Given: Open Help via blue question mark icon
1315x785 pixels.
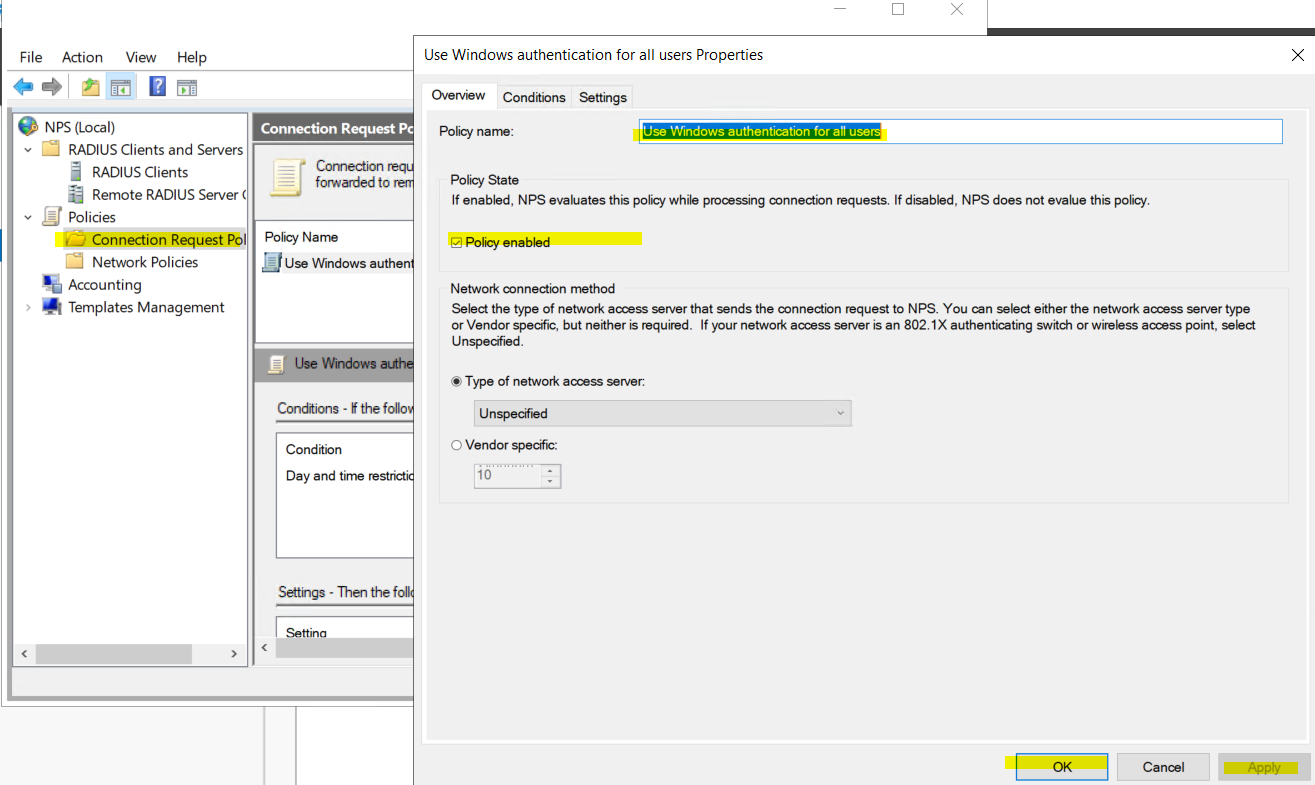Looking at the screenshot, I should click(x=157, y=87).
